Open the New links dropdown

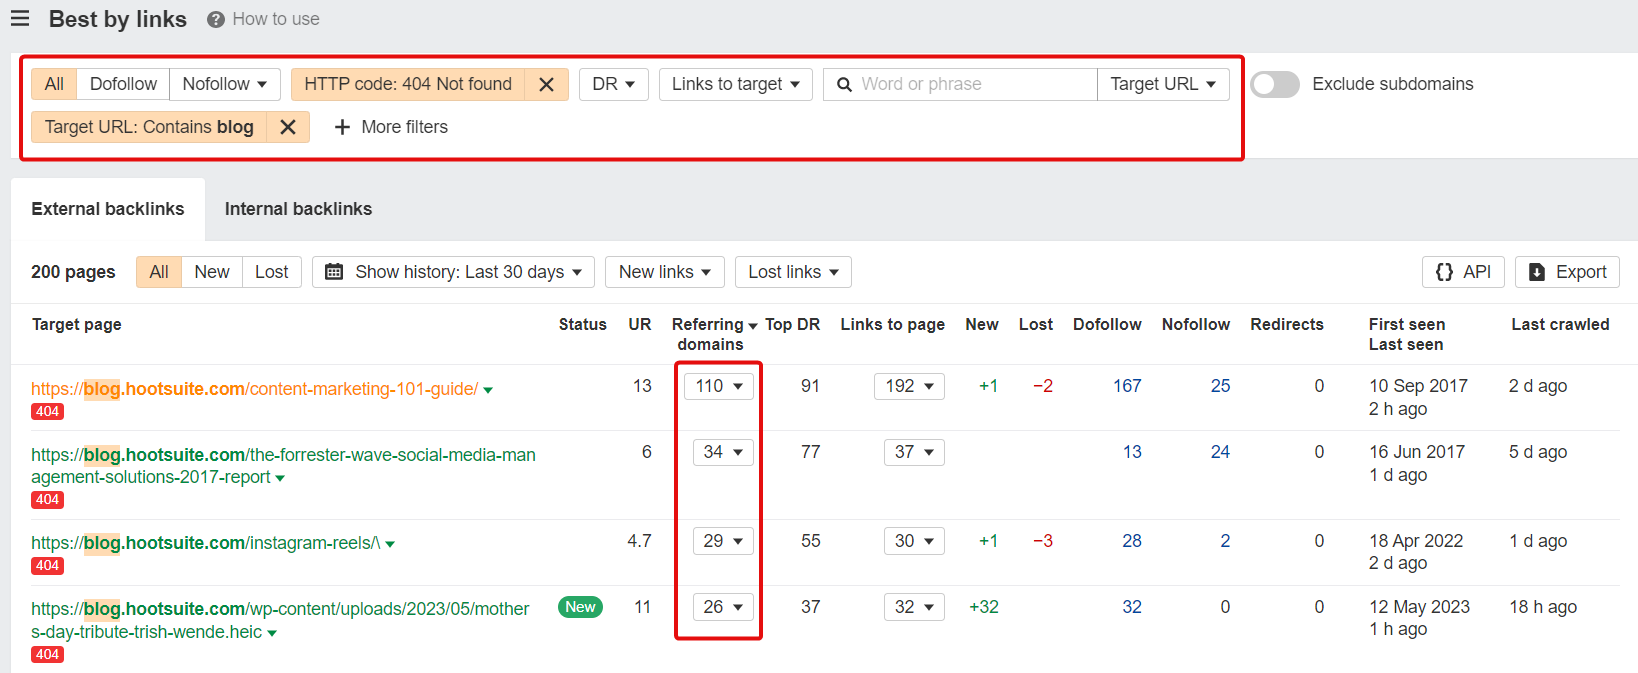point(665,272)
